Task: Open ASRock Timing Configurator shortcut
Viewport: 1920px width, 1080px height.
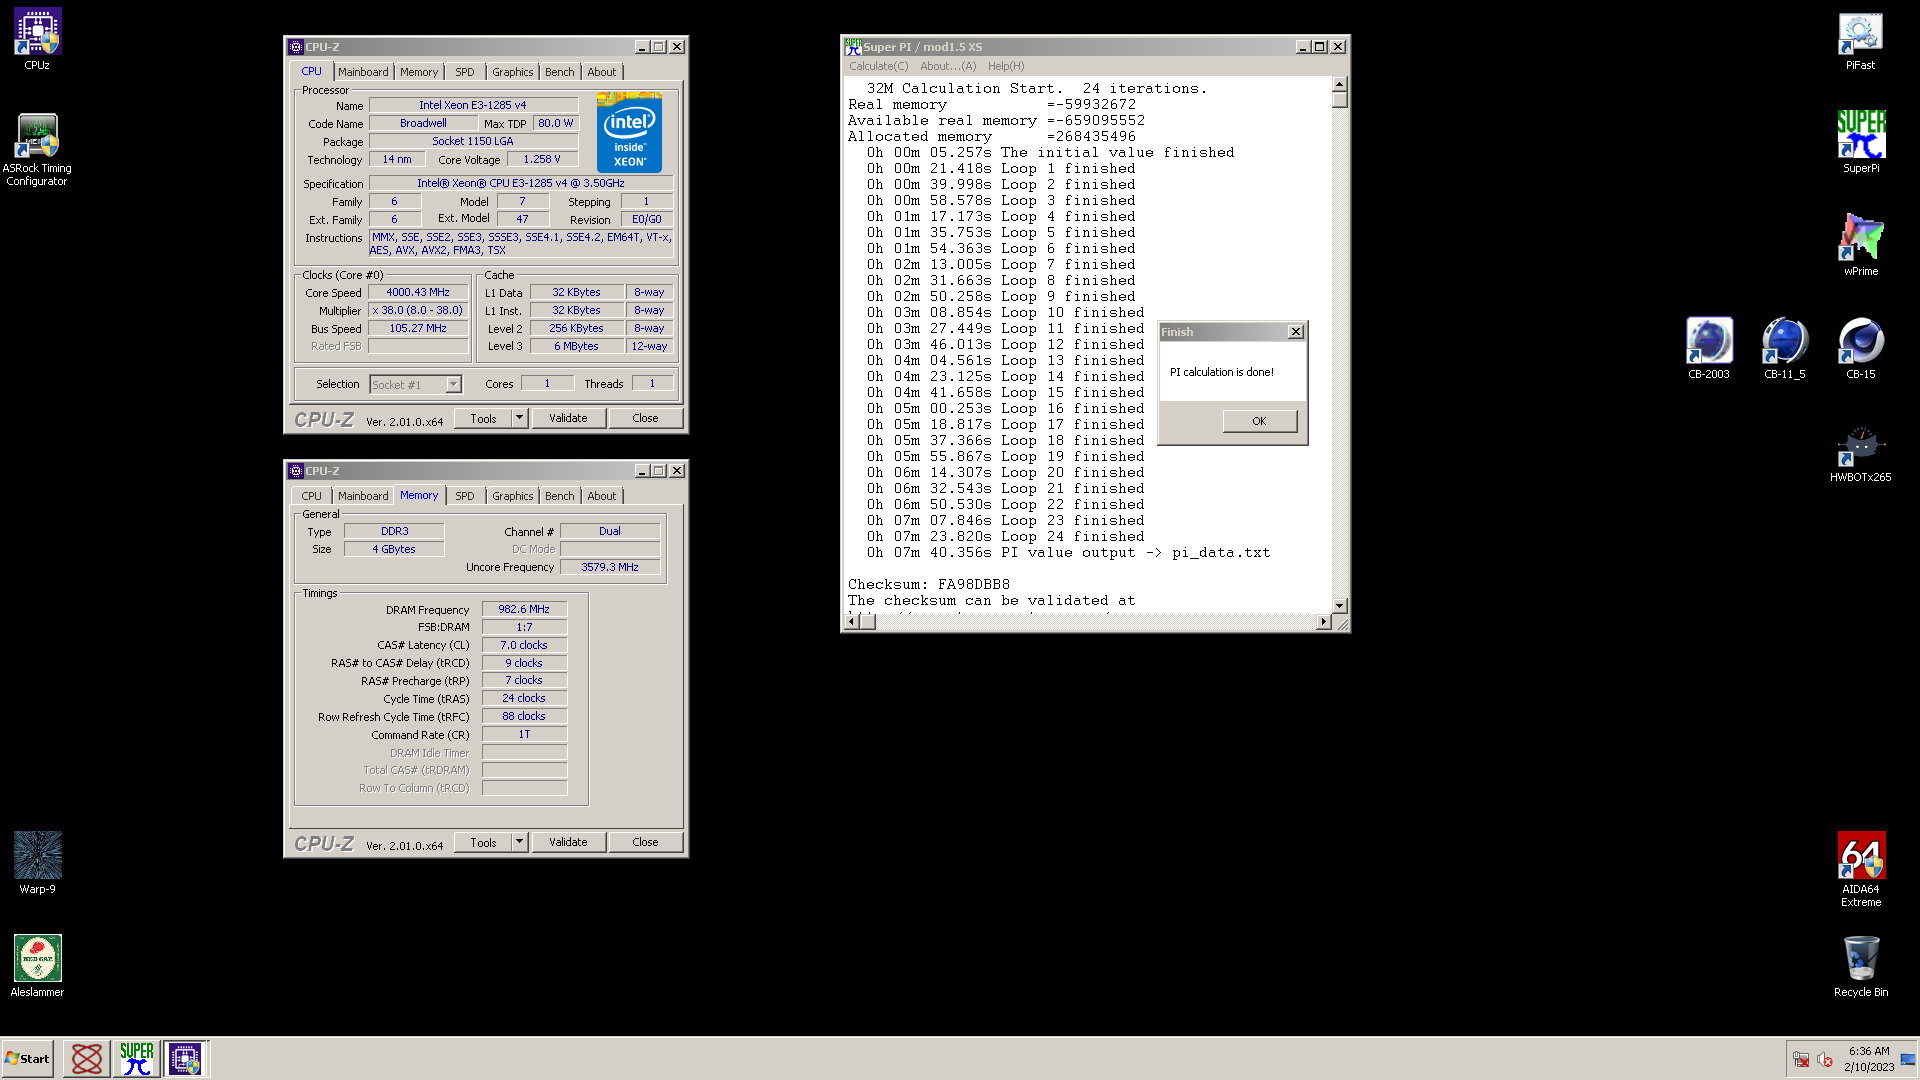Action: (37, 150)
